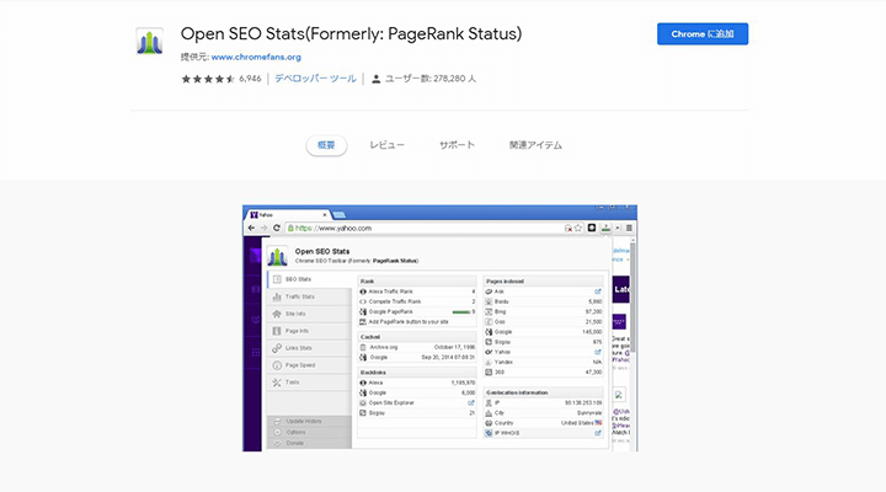Image resolution: width=886 pixels, height=492 pixels.
Task: Click the Yandex pages indexed row
Action: pos(544,362)
